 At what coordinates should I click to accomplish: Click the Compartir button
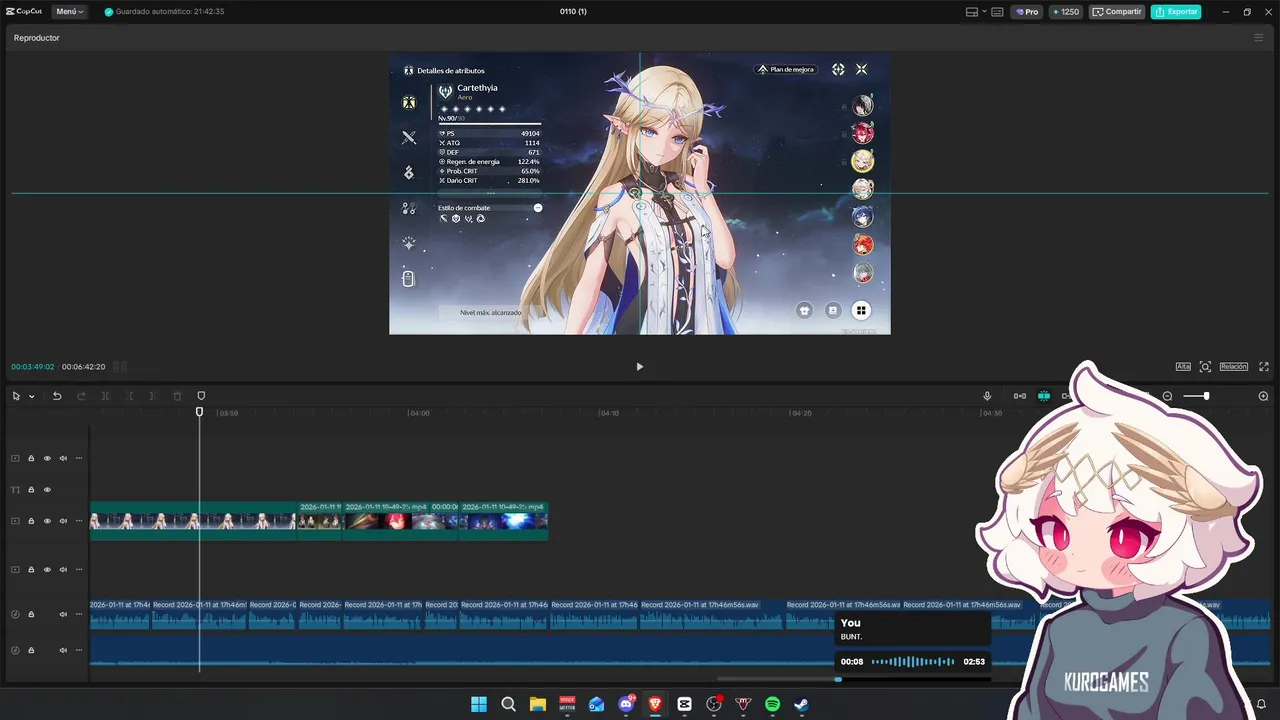point(1117,12)
